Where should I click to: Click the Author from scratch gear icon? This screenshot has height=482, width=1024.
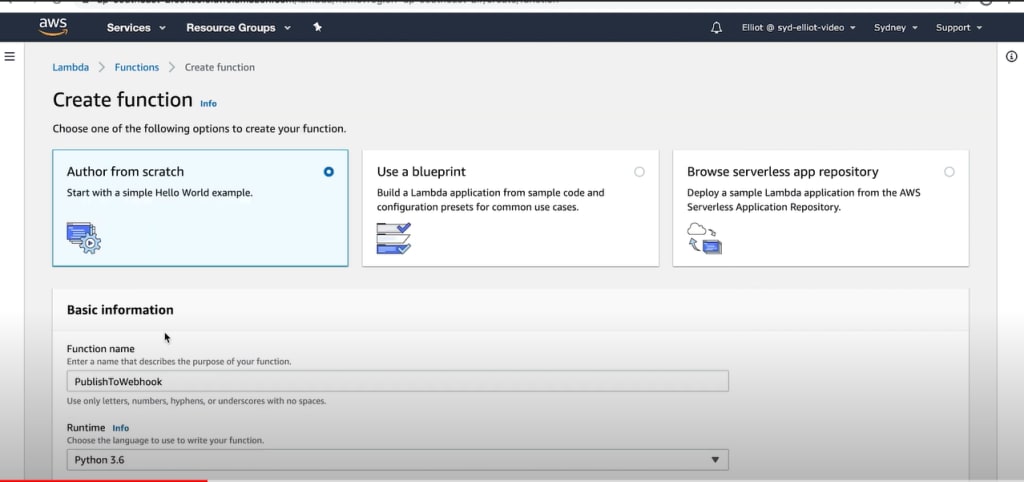(x=84, y=238)
